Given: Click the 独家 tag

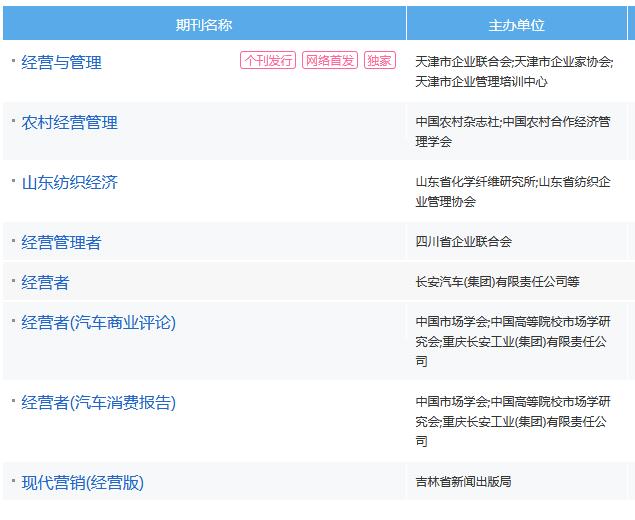Looking at the screenshot, I should click(x=379, y=60).
